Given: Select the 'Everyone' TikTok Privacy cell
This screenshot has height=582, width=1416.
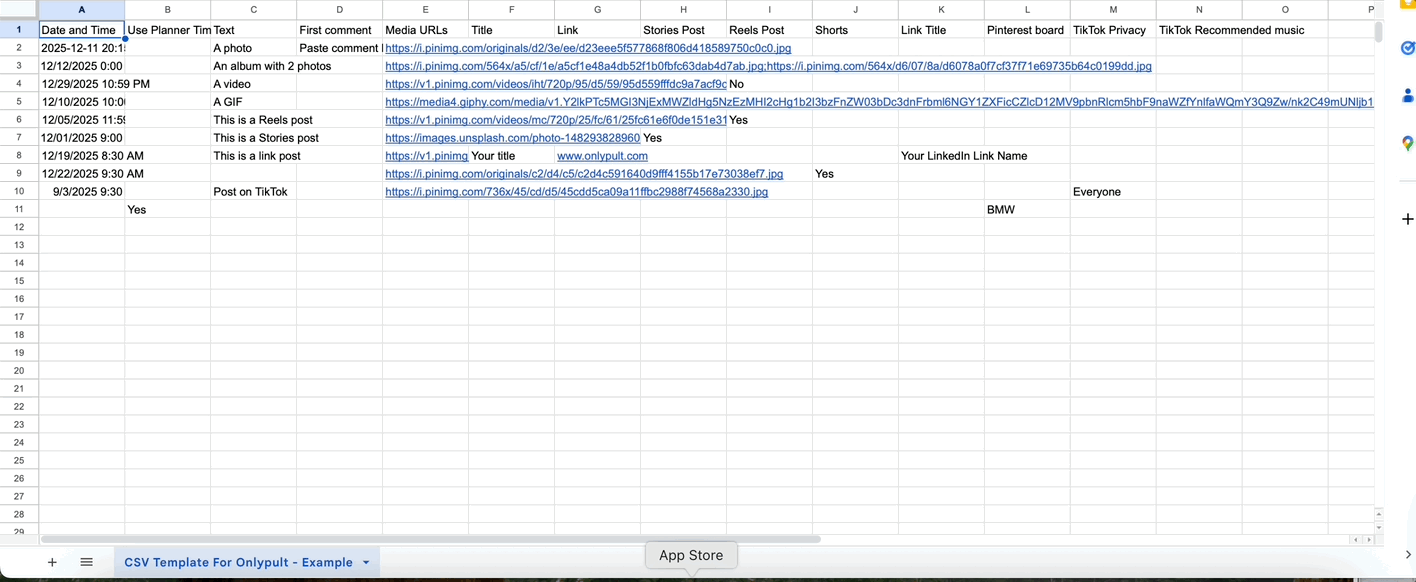Looking at the screenshot, I should (1112, 192).
